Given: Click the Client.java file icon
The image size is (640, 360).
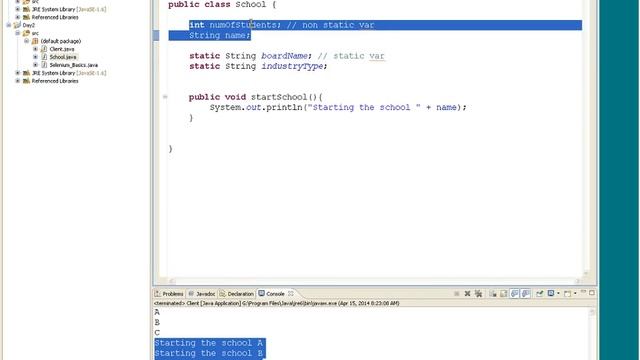Looking at the screenshot, I should (44, 49).
